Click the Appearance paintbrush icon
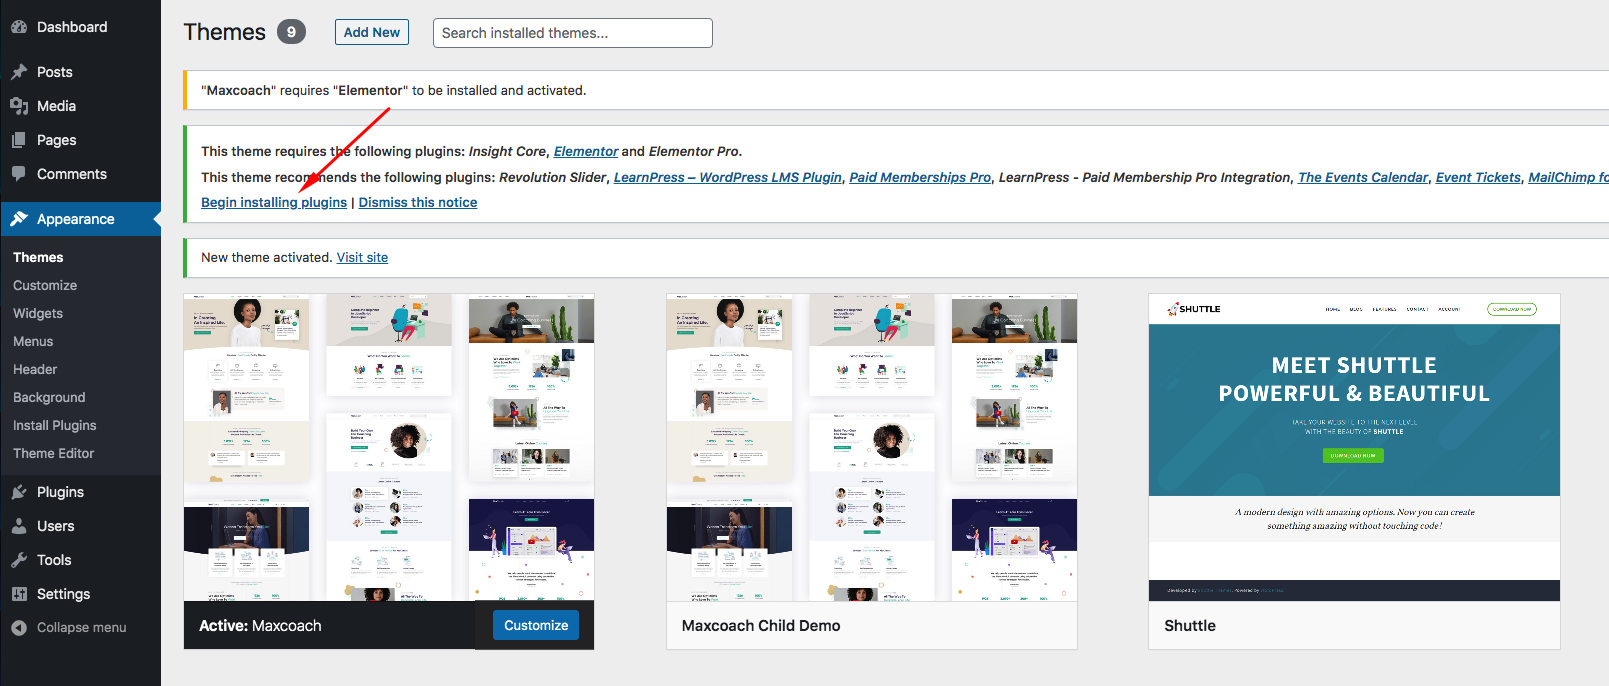 (x=19, y=219)
